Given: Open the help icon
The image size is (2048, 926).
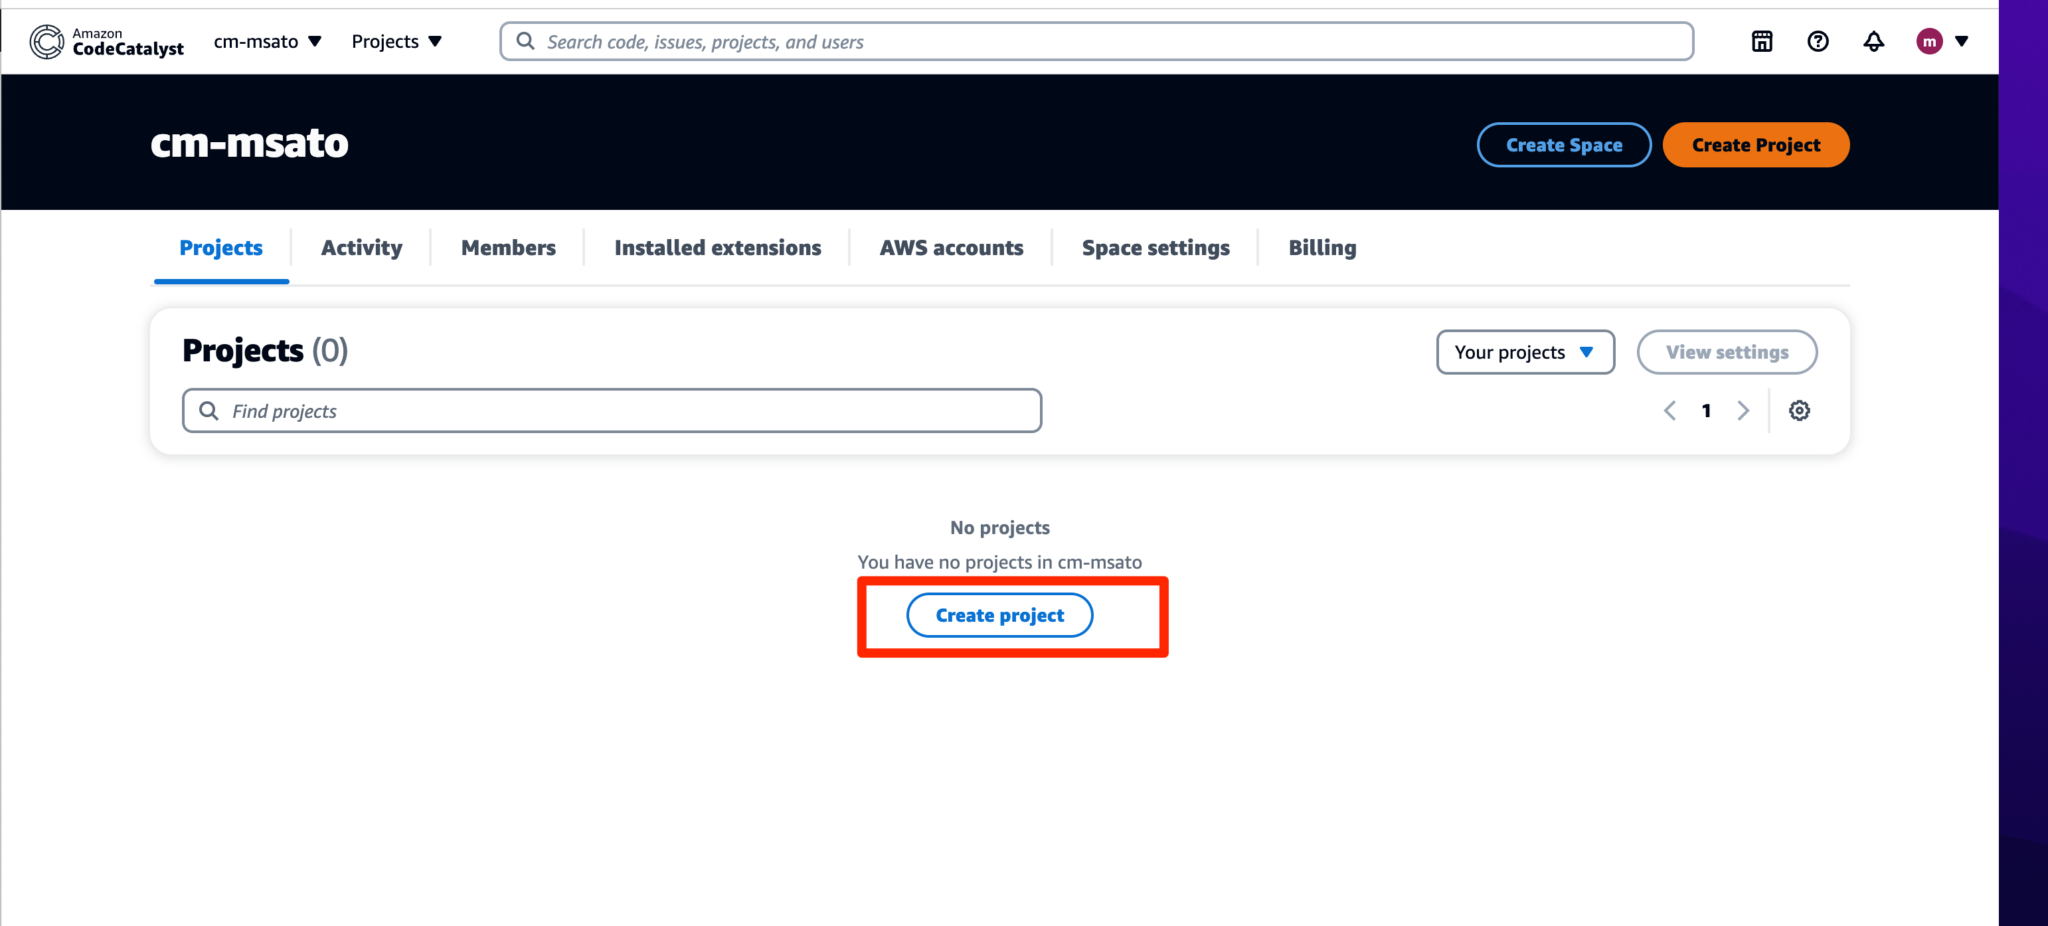Looking at the screenshot, I should click(x=1818, y=41).
